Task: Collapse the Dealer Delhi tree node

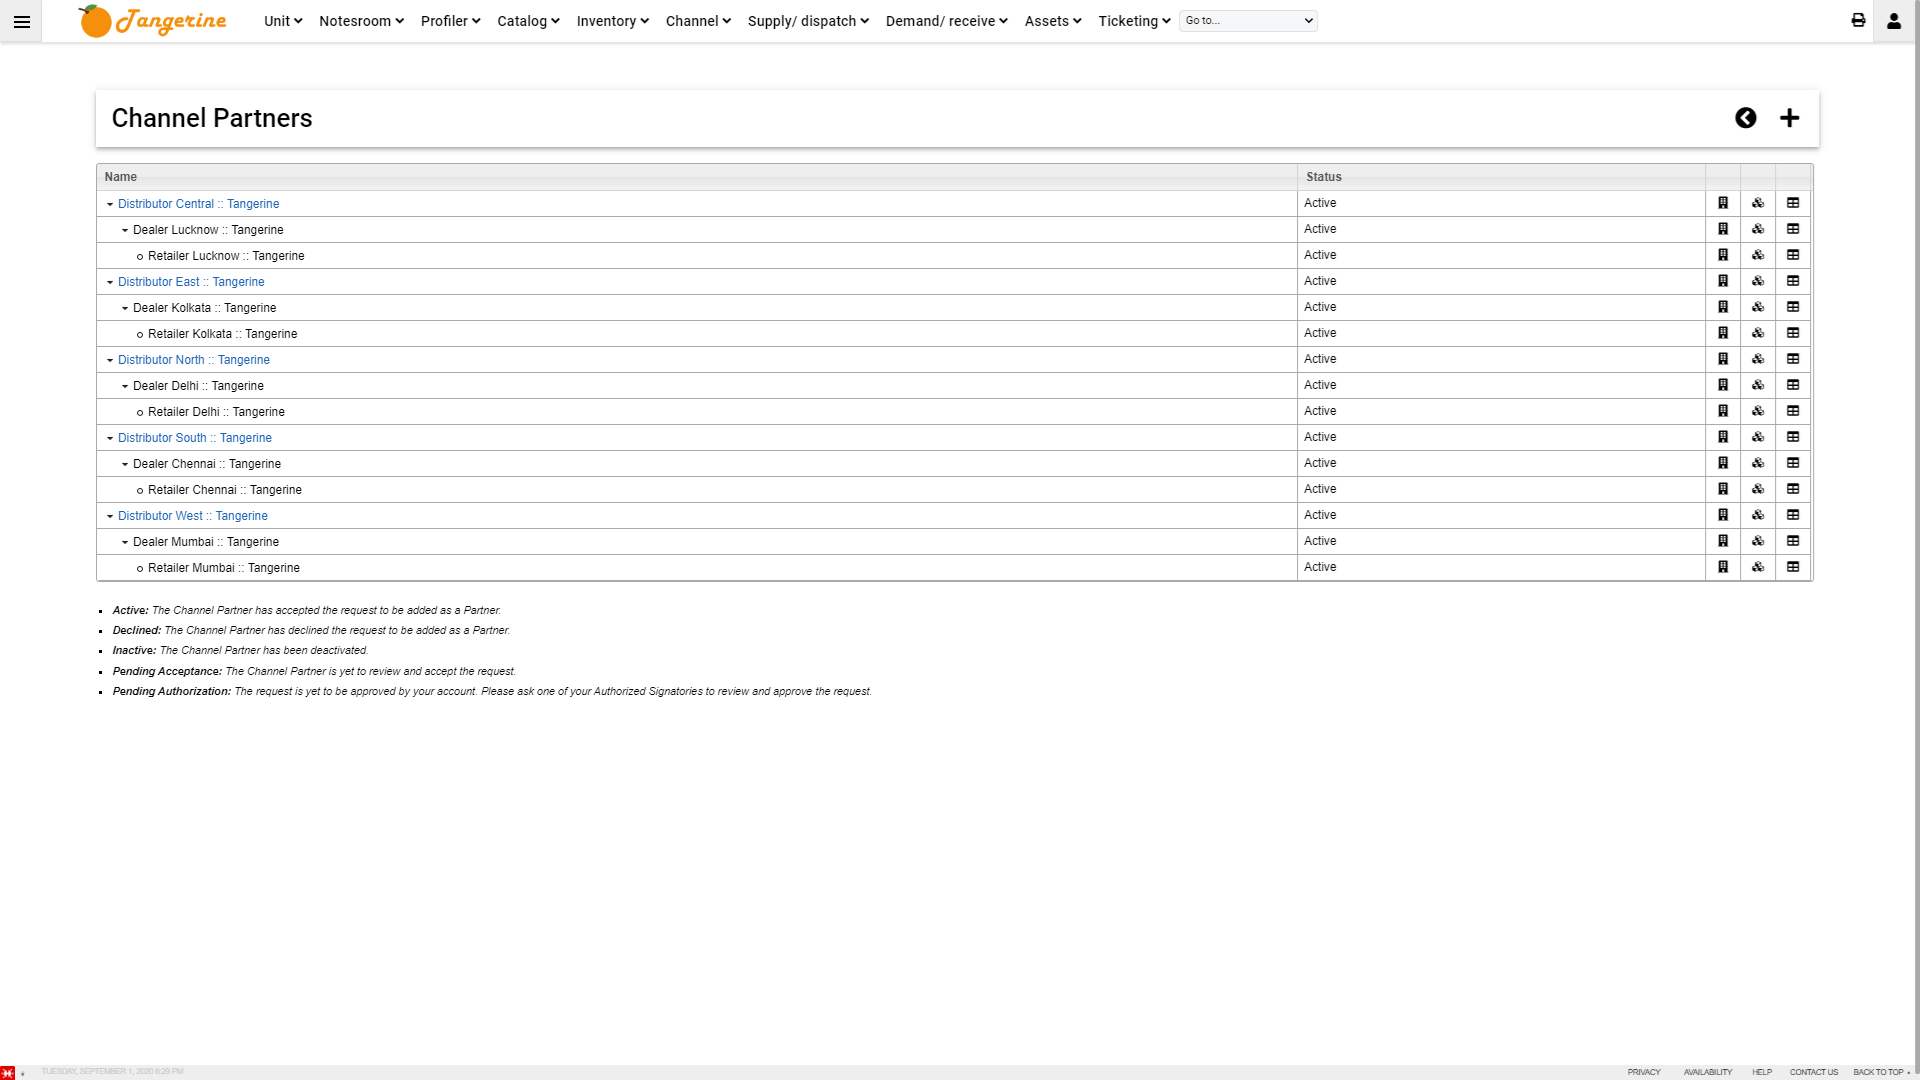Action: (x=125, y=386)
